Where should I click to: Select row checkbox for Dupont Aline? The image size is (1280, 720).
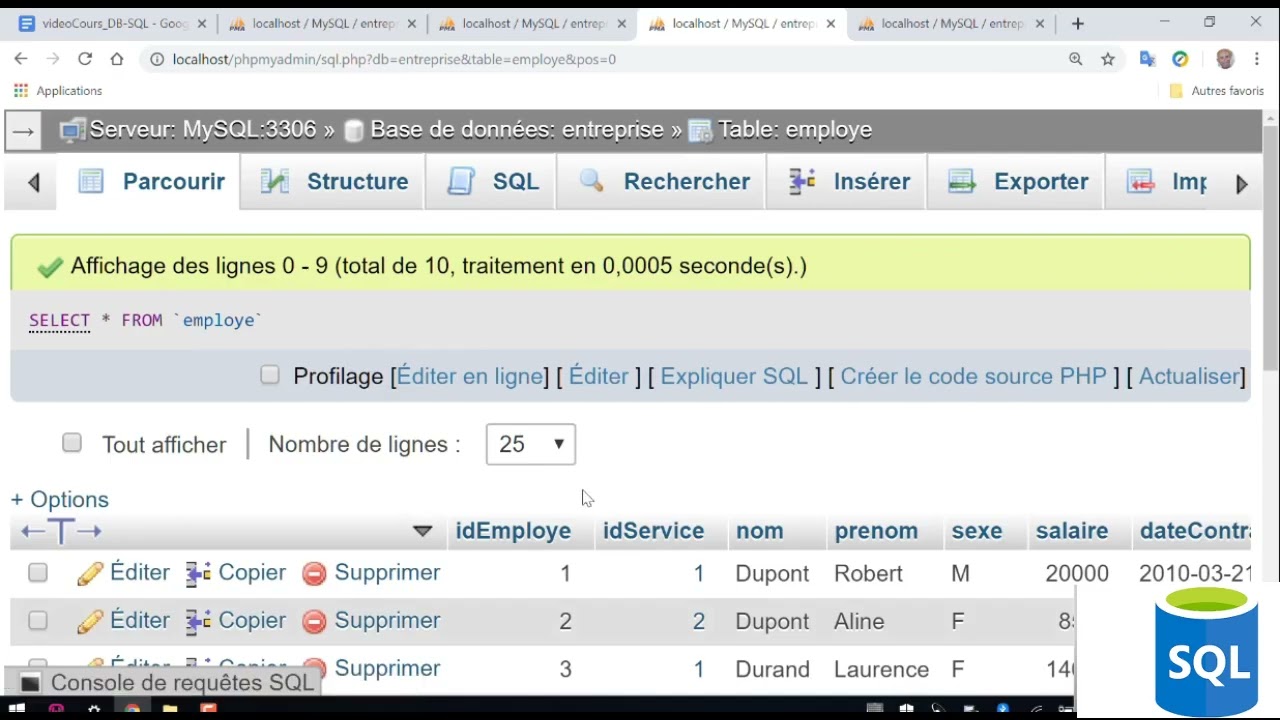tap(38, 620)
